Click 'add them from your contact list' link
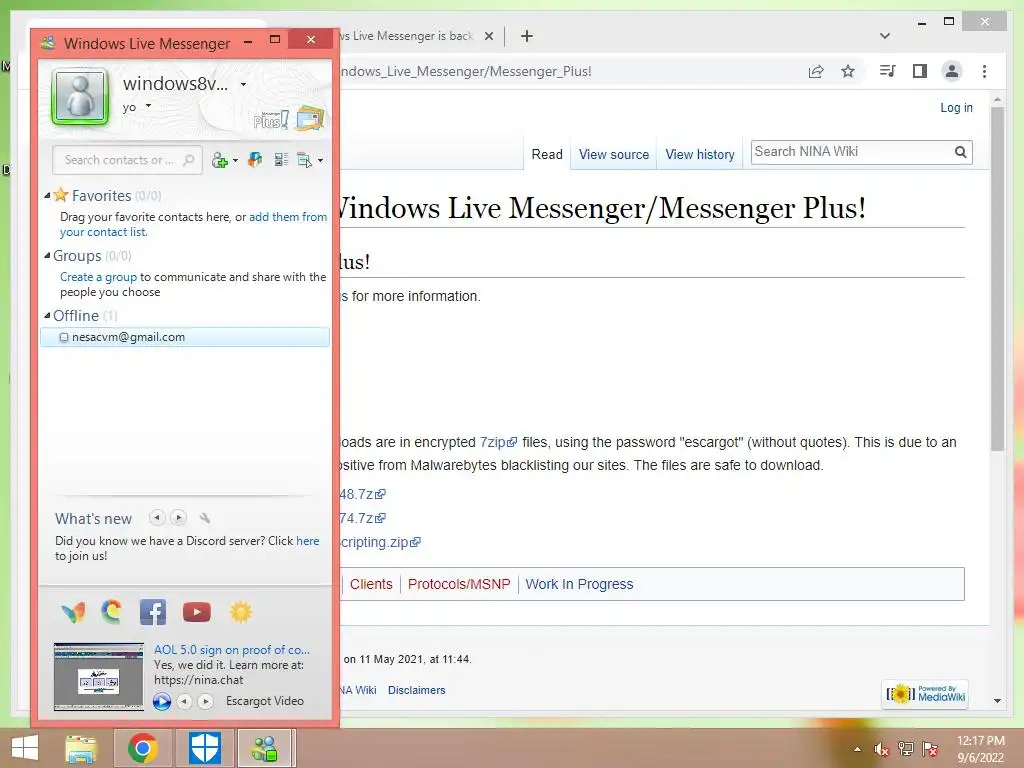 point(287,217)
